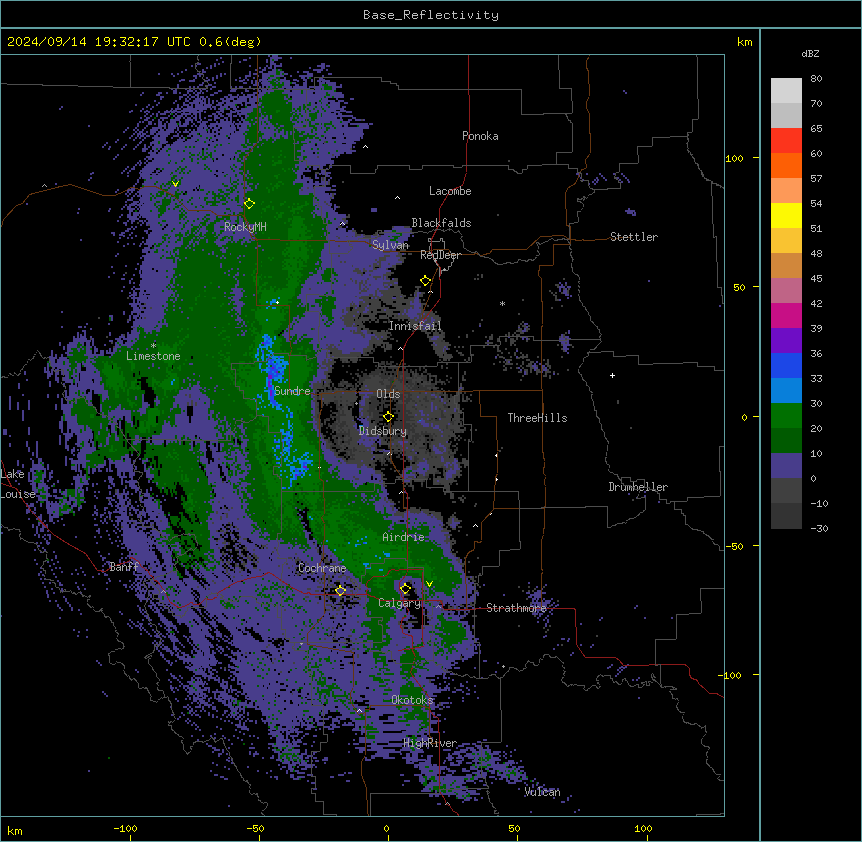Click the white plus marker north of Drumheller

(612, 375)
